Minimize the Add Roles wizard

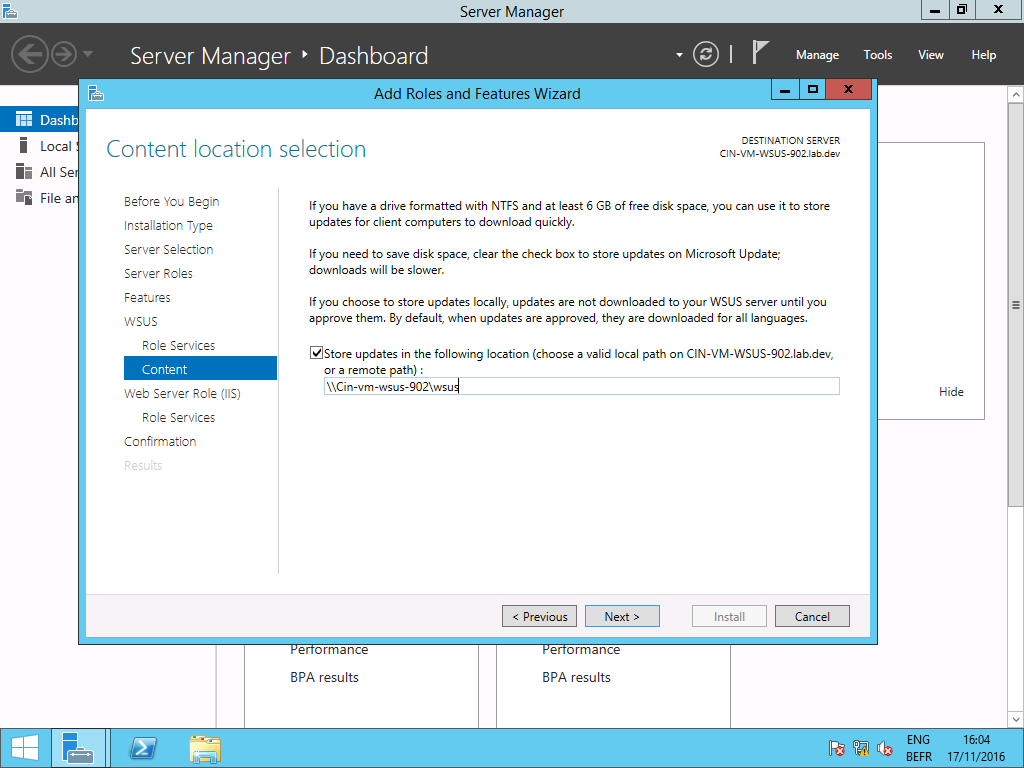[785, 89]
